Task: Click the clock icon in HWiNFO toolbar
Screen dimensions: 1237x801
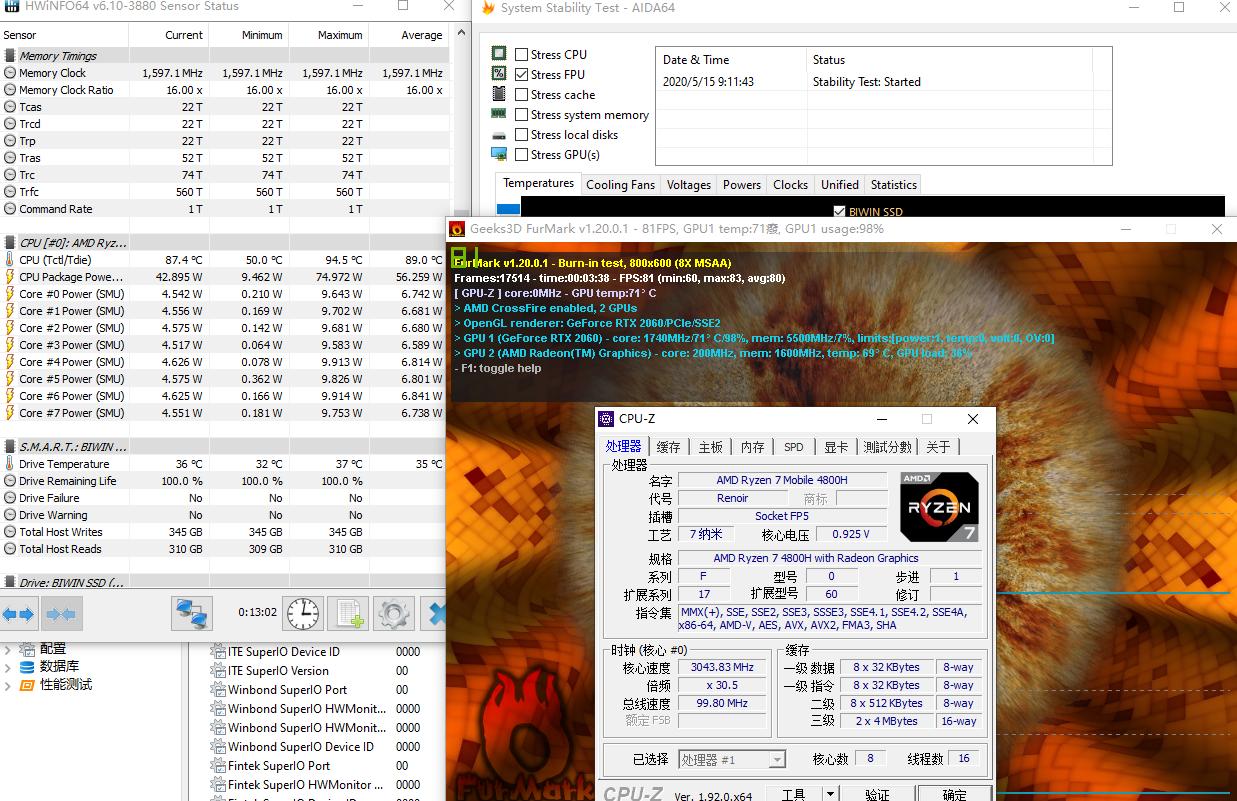Action: click(x=303, y=615)
